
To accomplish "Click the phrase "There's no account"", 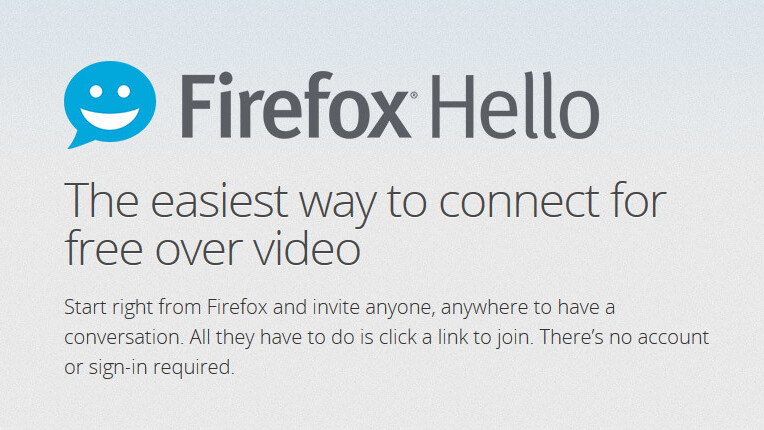I will (x=624, y=337).
